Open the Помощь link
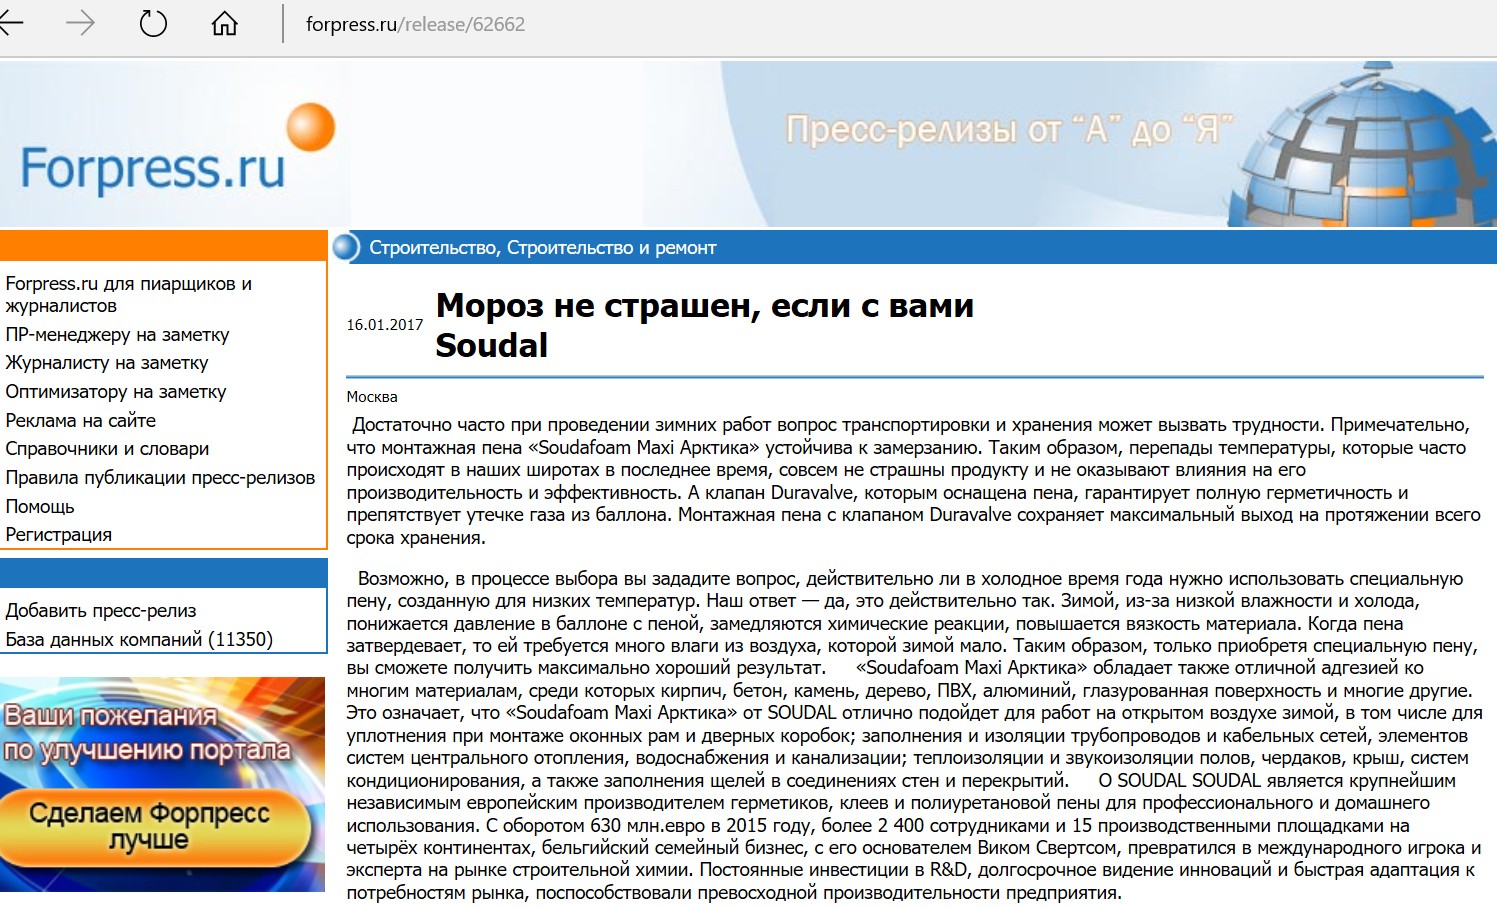 [40, 507]
